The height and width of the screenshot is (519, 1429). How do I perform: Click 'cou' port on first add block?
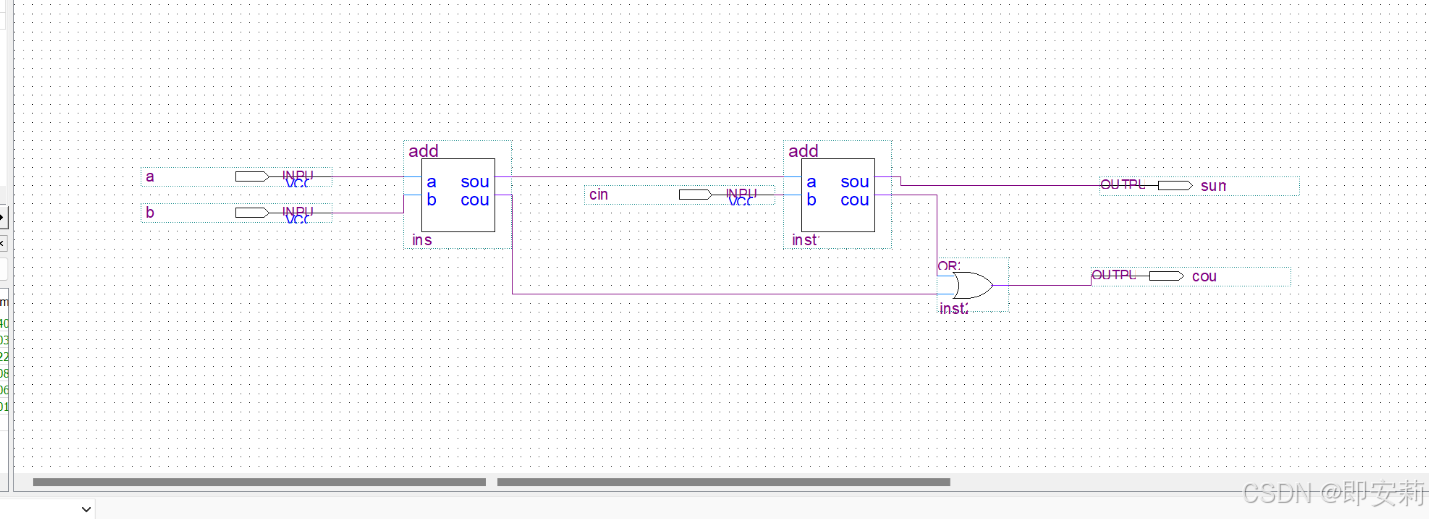[475, 200]
